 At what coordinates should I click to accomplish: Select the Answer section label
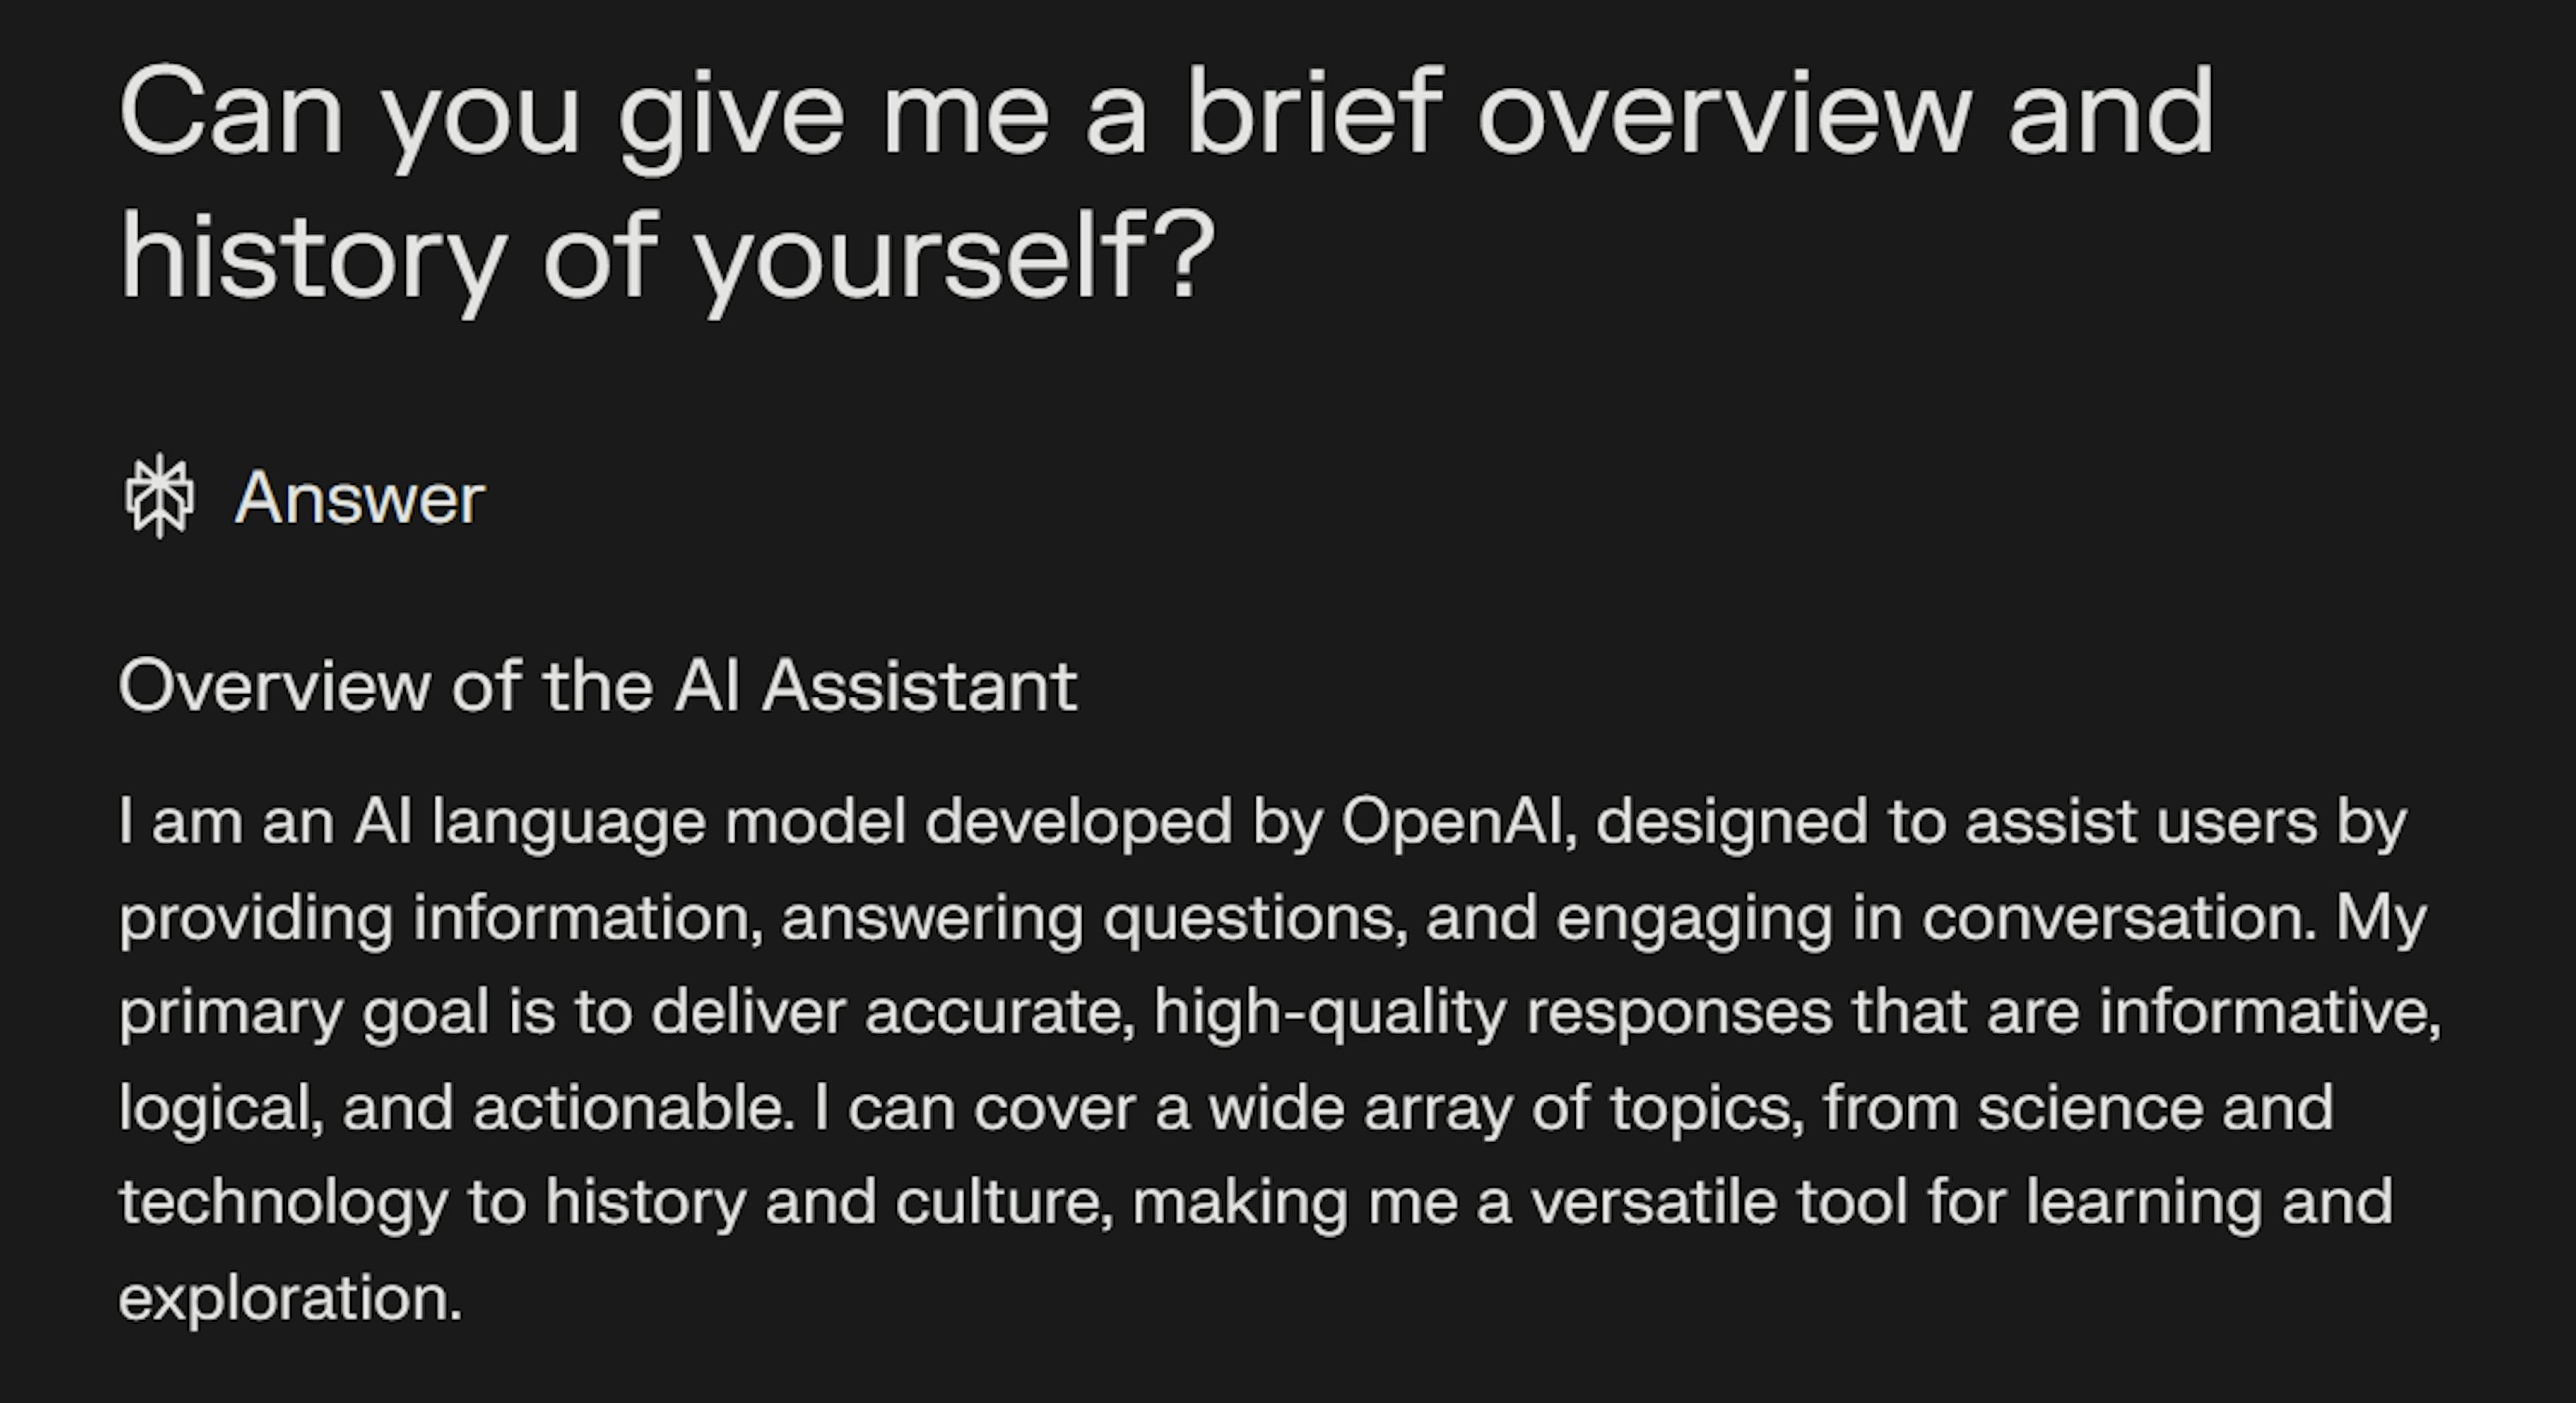360,498
